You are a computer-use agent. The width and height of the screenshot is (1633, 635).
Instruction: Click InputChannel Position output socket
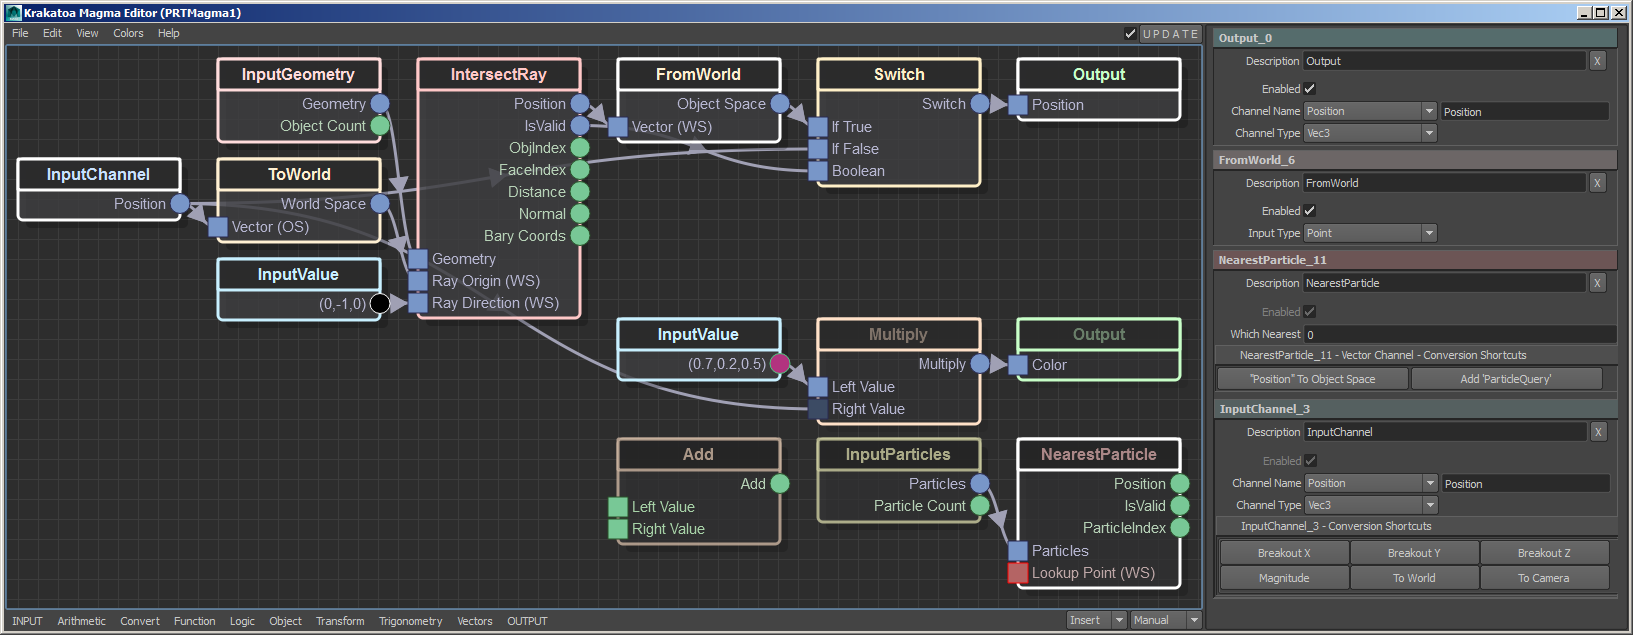[x=180, y=203]
